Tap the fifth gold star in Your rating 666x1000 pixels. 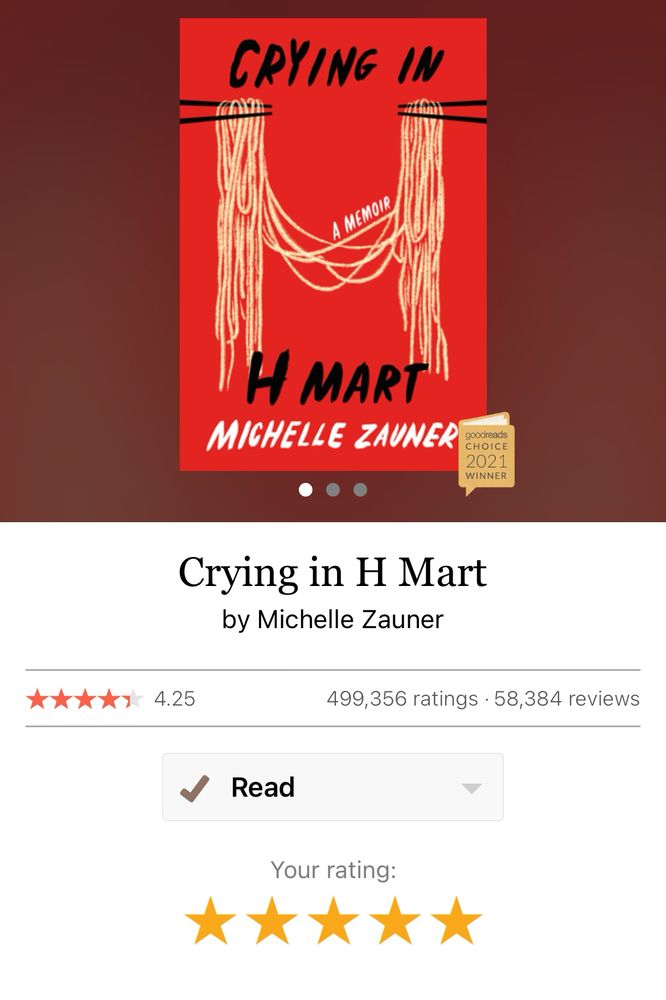click(x=456, y=920)
